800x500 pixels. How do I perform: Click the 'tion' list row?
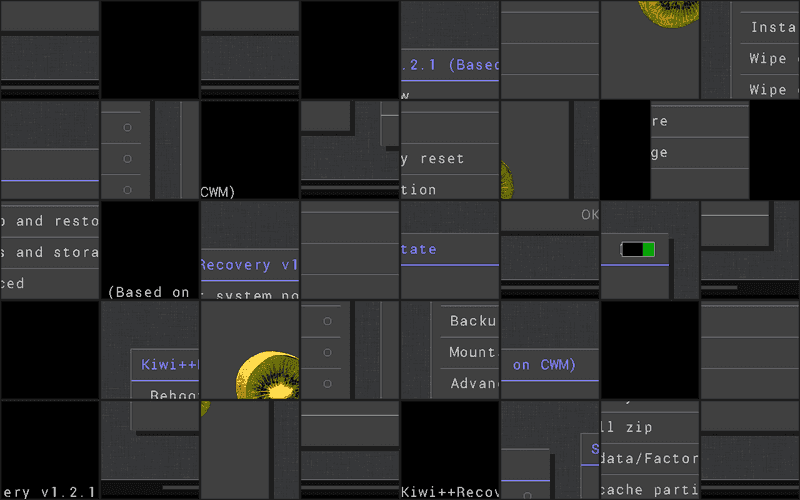tap(449, 188)
